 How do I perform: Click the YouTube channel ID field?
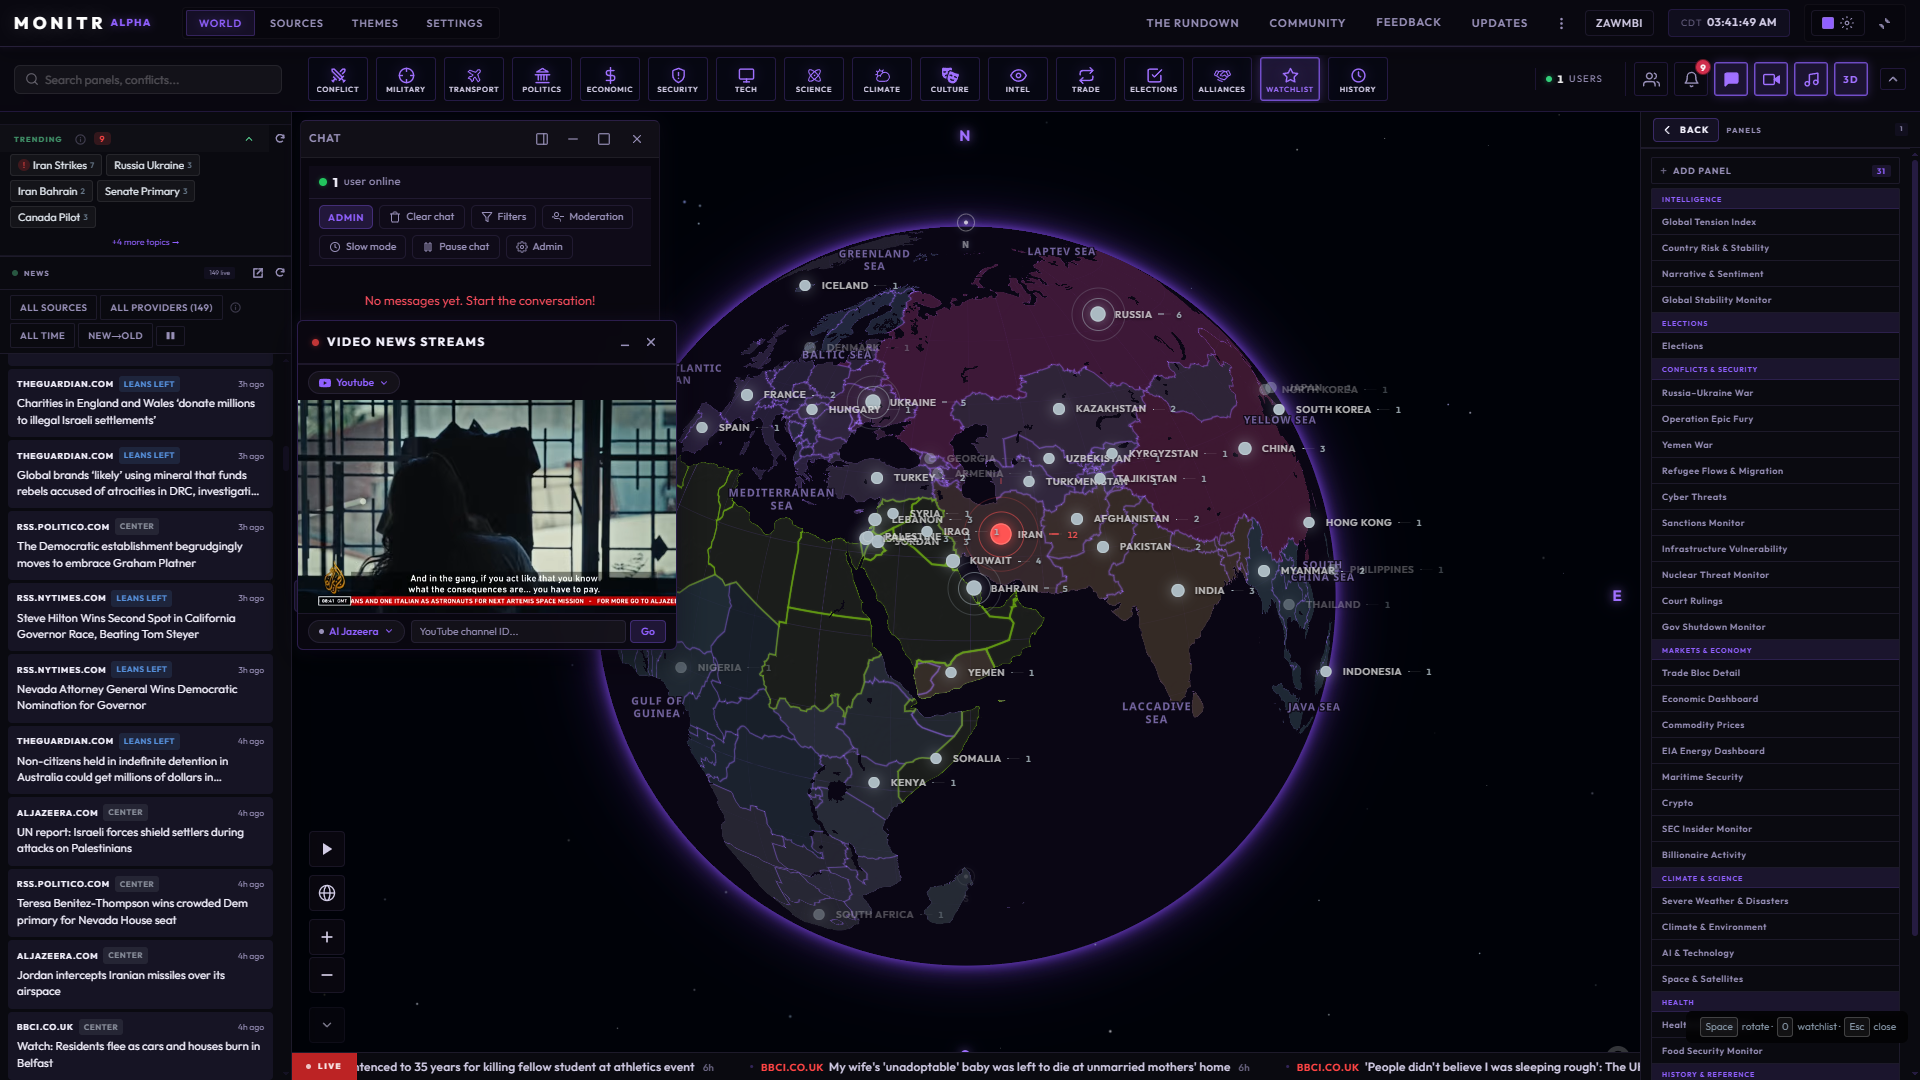pos(518,632)
